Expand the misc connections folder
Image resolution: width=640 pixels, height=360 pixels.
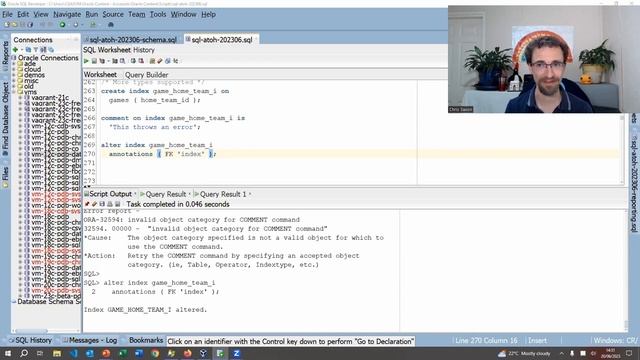pos(14,81)
